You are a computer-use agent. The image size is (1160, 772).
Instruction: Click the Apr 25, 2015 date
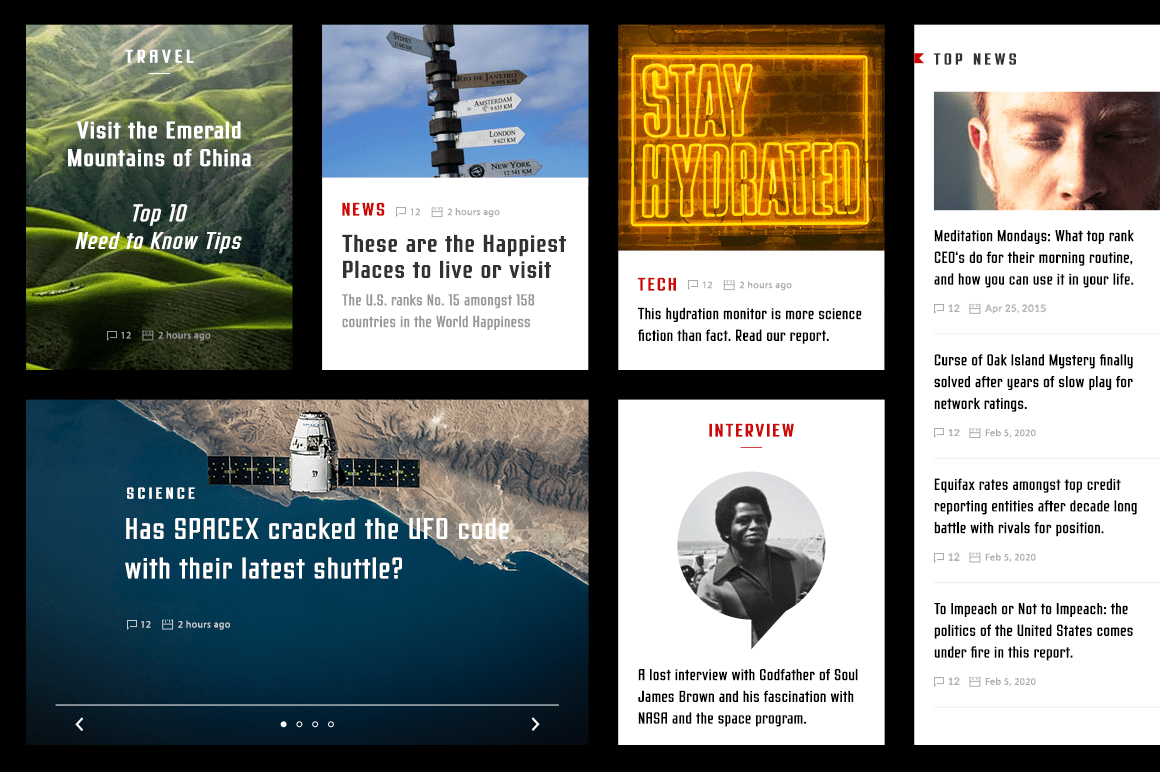pos(1015,308)
